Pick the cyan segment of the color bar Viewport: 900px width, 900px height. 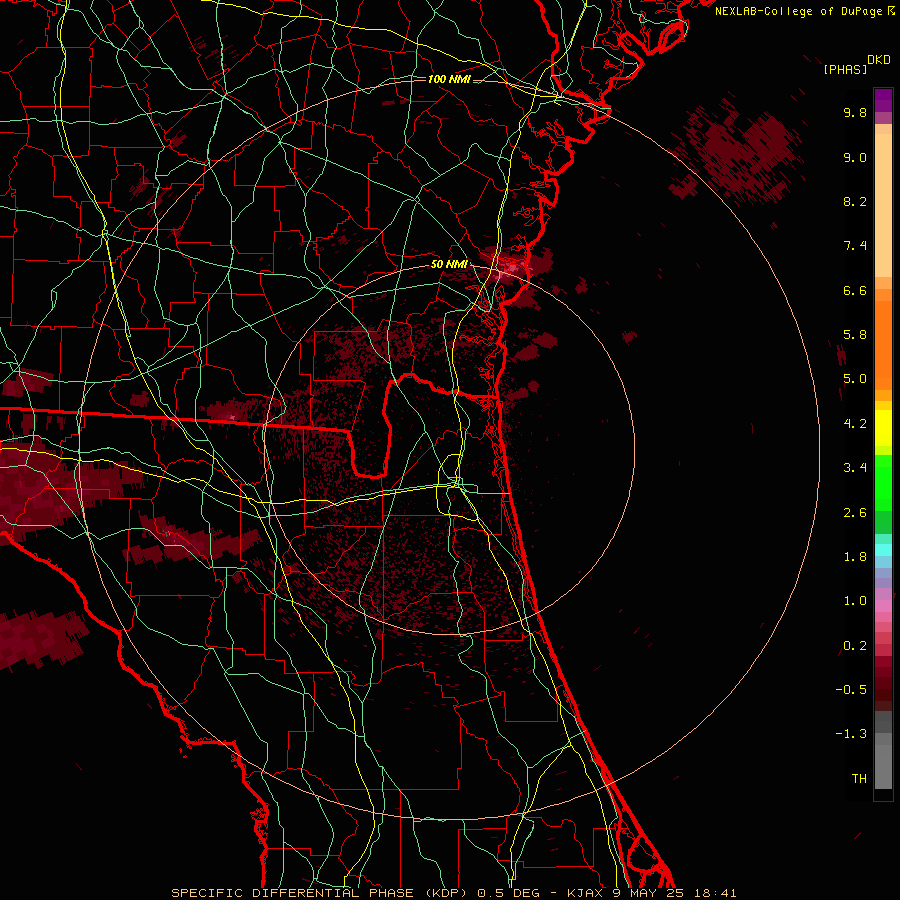(883, 549)
